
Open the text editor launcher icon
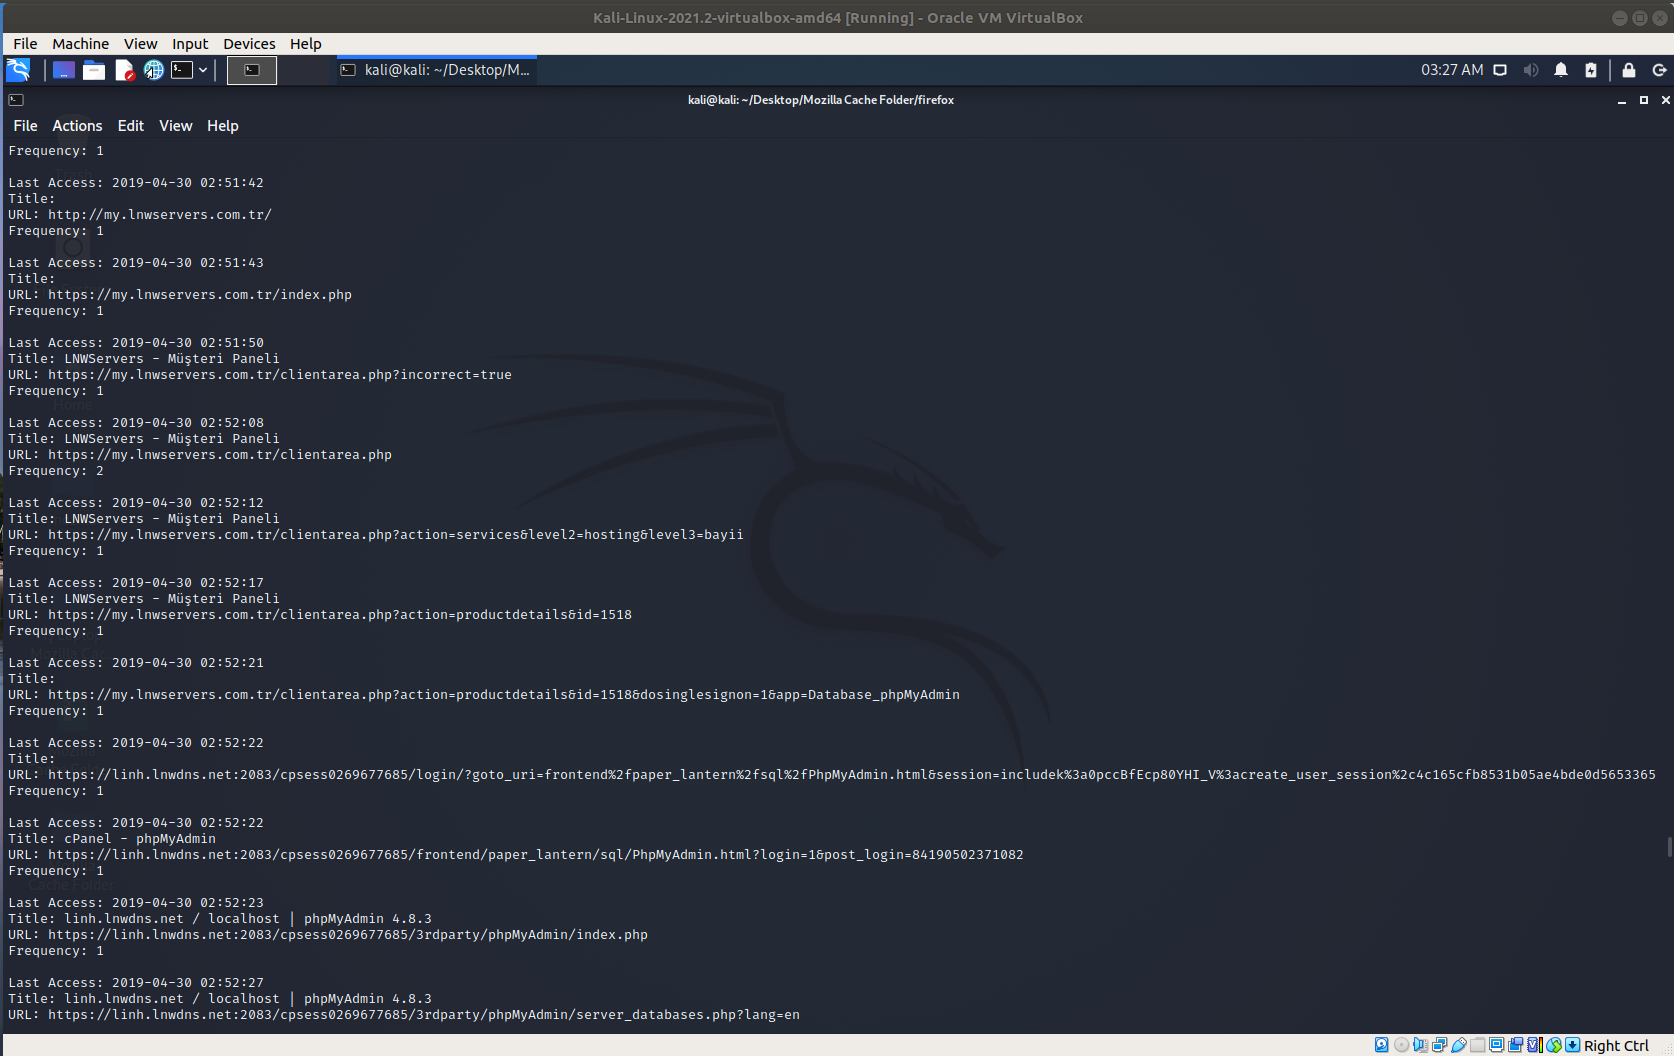[x=124, y=70]
